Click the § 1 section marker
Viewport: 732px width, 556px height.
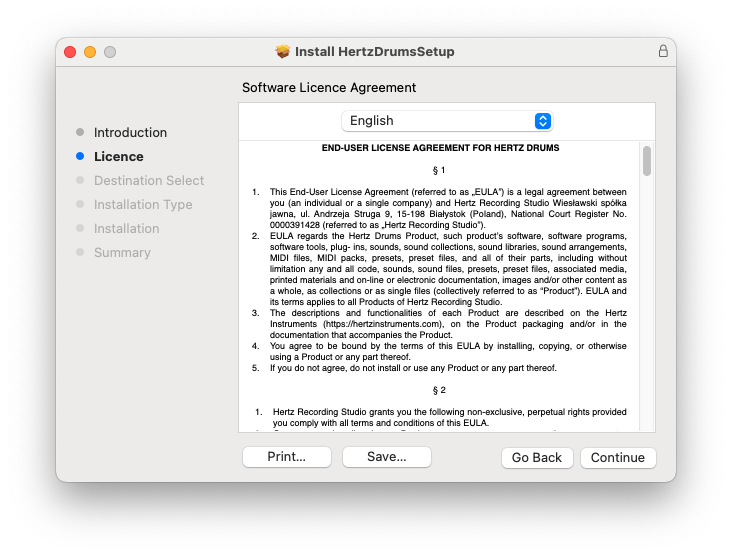[x=439, y=170]
